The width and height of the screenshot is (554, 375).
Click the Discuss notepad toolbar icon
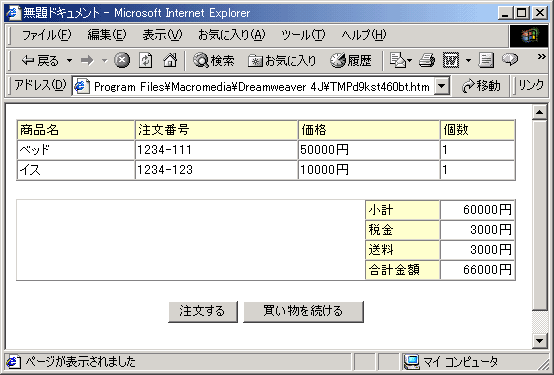[x=486, y=60]
